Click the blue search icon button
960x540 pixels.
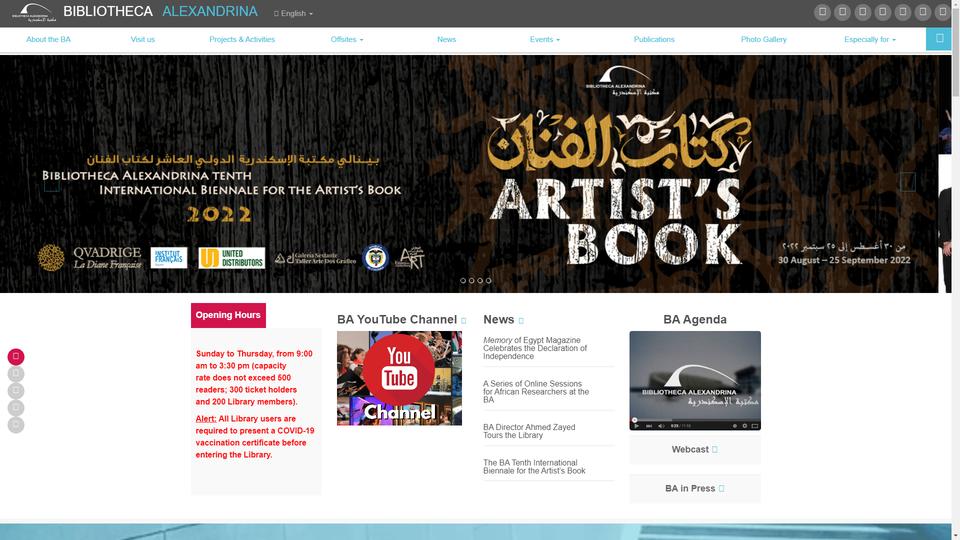point(939,39)
